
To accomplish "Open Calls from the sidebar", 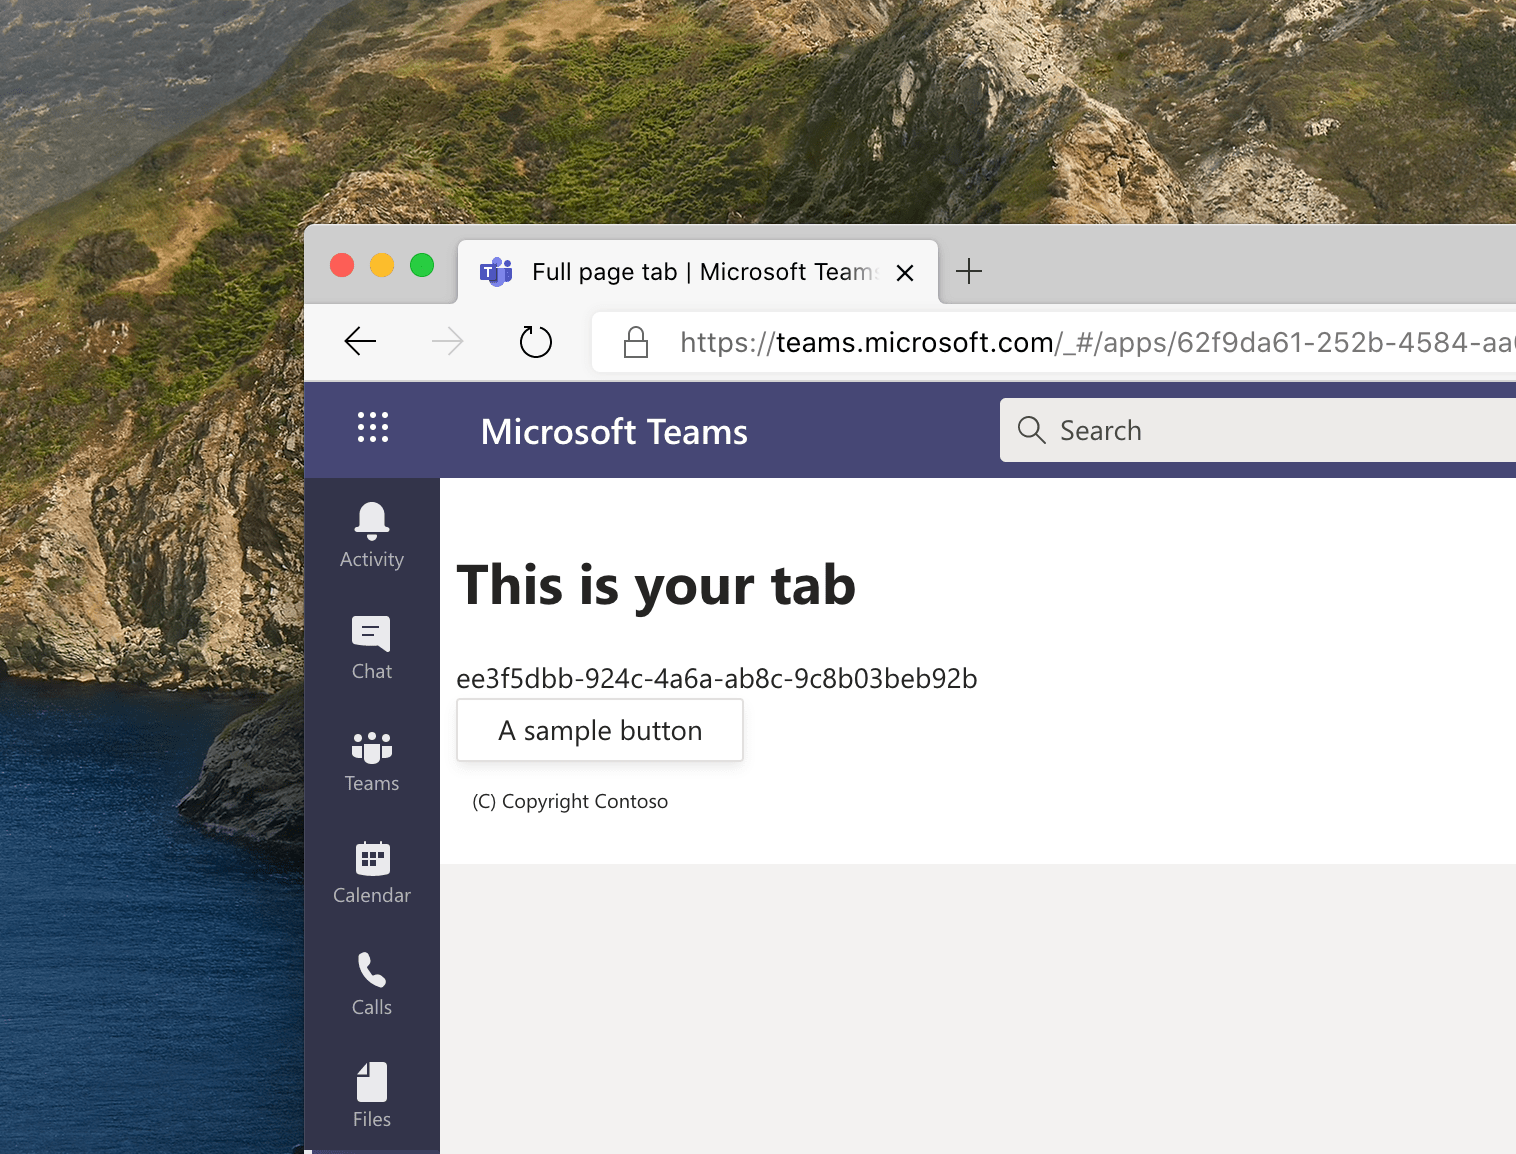I will pyautogui.click(x=372, y=983).
